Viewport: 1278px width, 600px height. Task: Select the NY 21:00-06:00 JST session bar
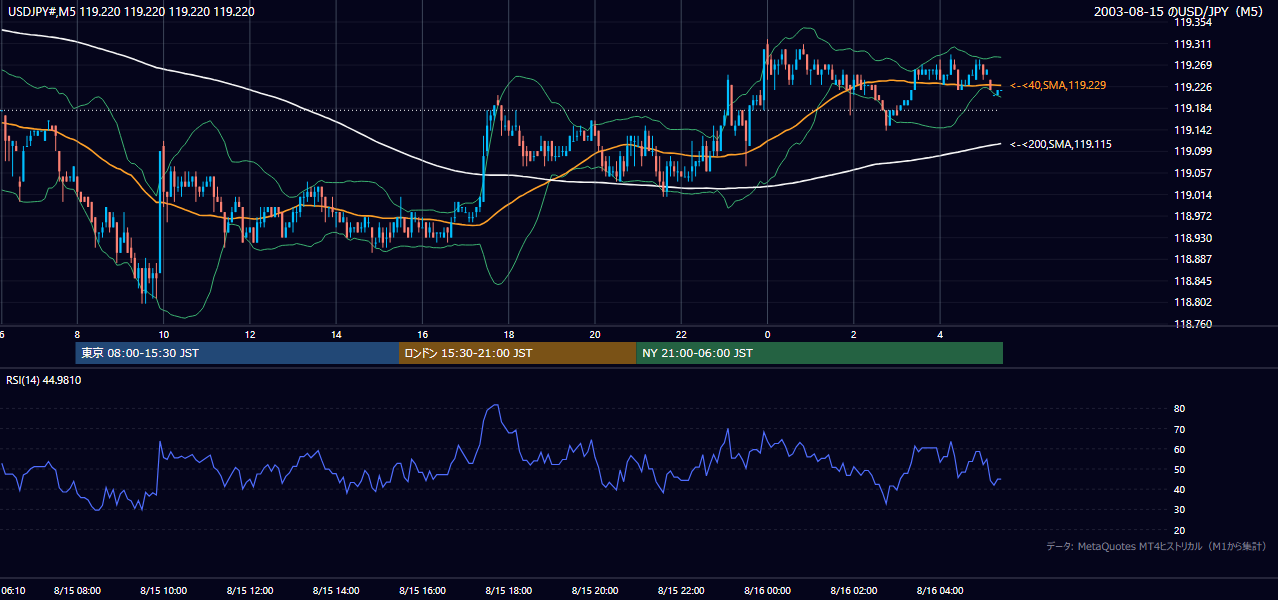(x=819, y=353)
